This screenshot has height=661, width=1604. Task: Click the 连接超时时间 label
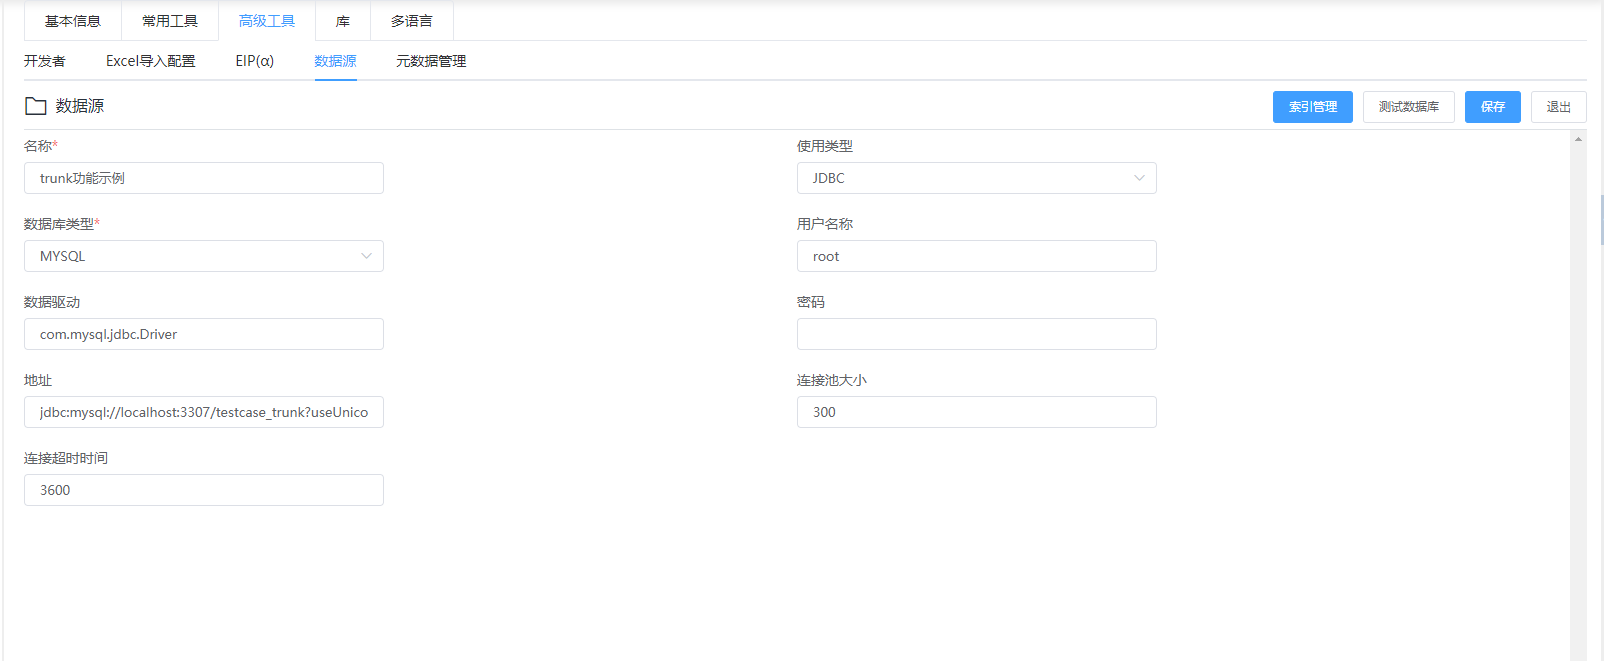pos(66,458)
